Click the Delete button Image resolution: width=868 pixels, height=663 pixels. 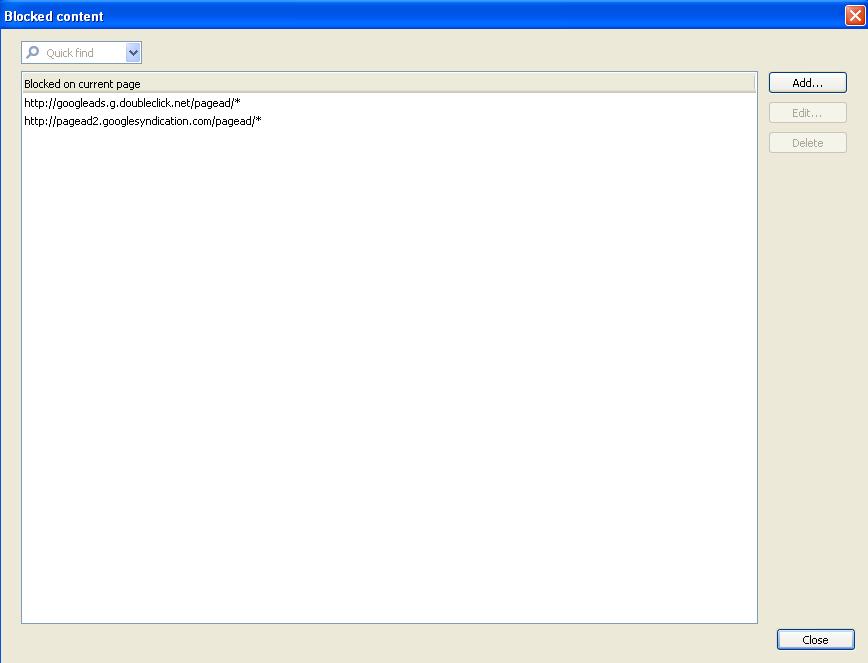click(x=807, y=143)
